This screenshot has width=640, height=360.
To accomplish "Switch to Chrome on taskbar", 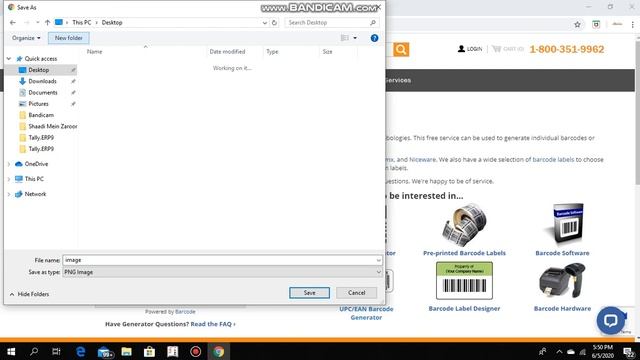I will click(219, 351).
